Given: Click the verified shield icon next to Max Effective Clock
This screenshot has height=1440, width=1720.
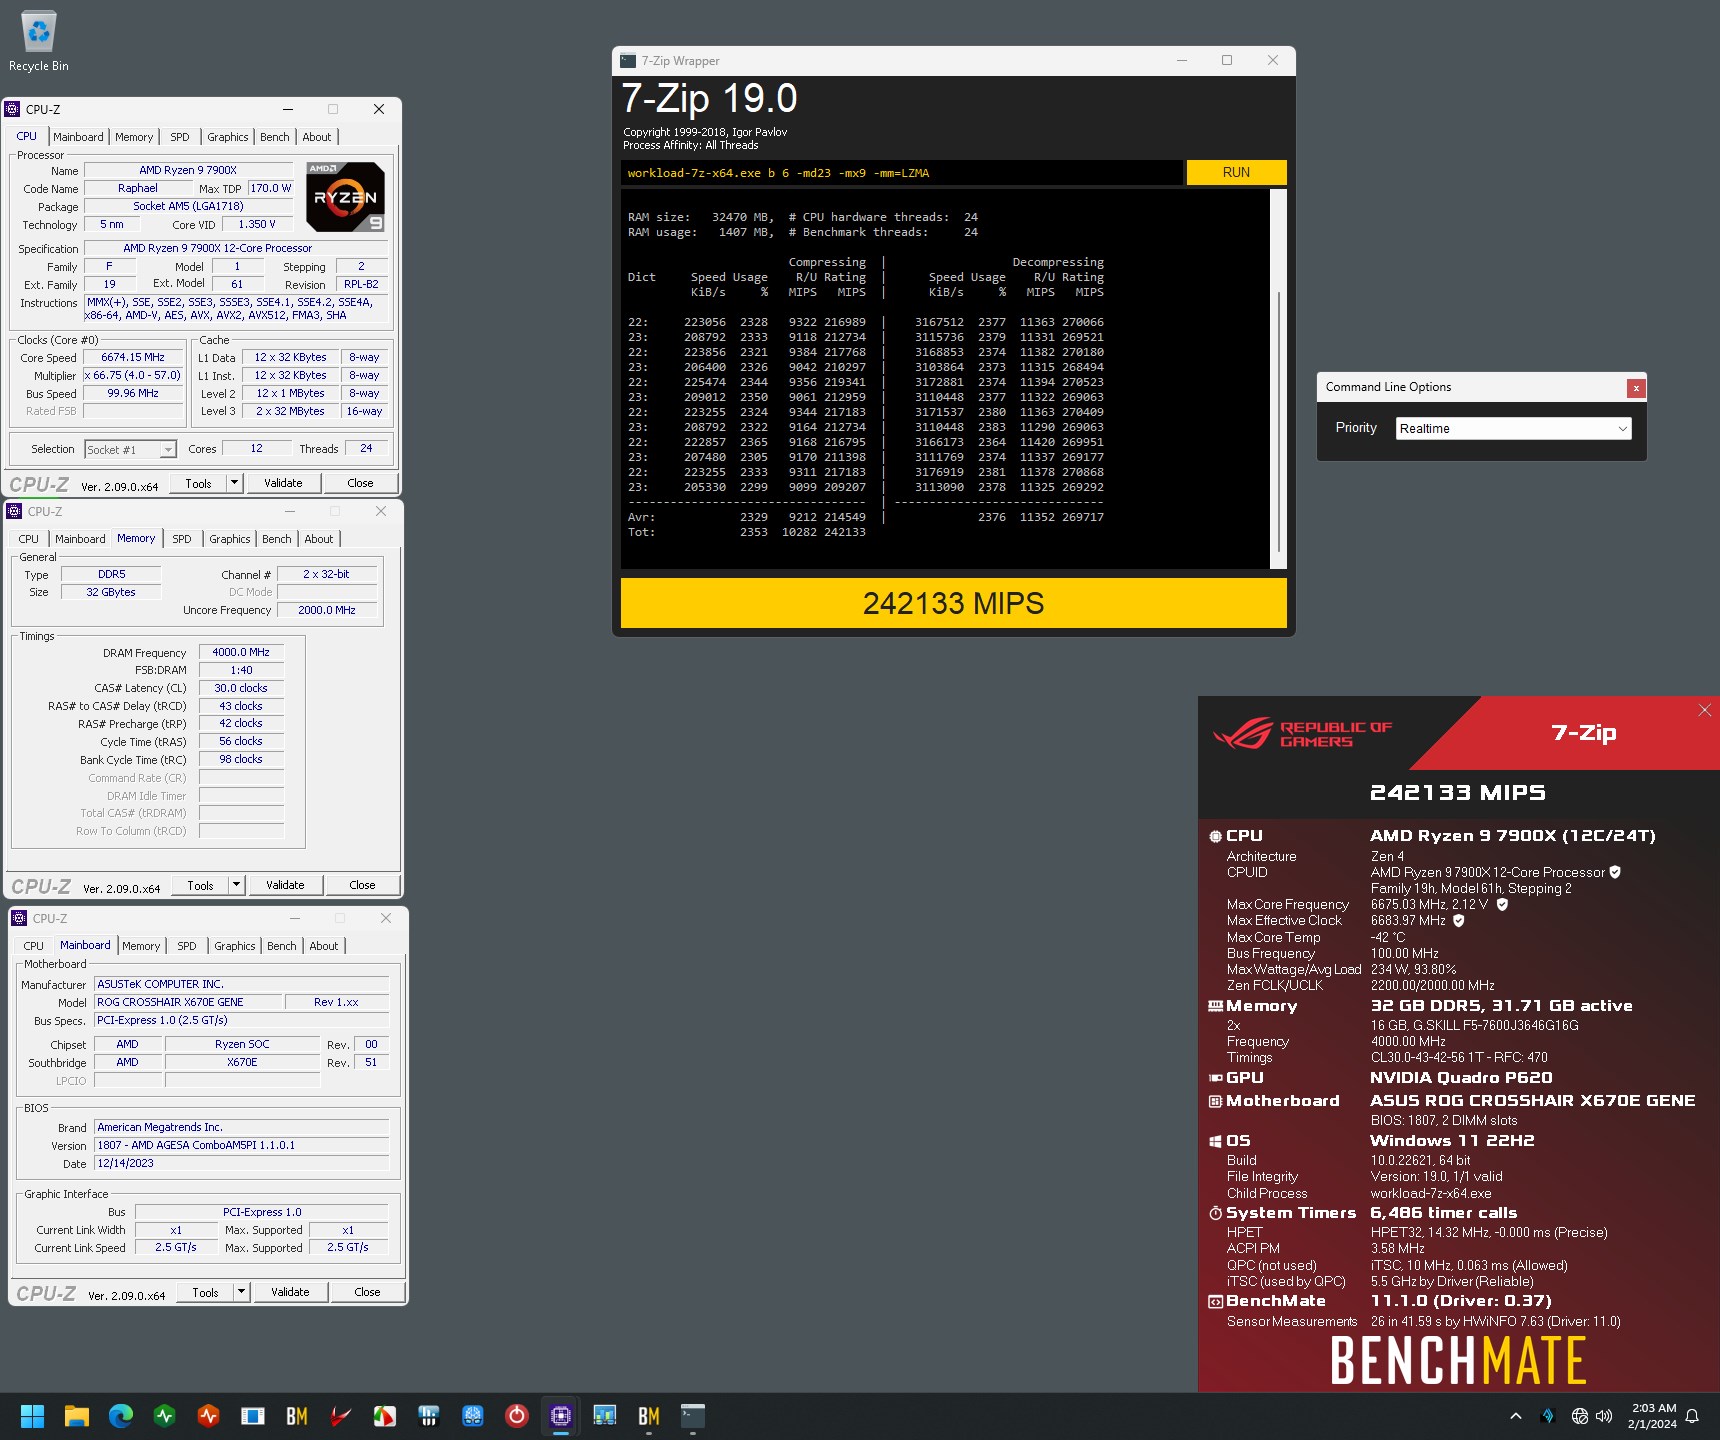Looking at the screenshot, I should coord(1458,921).
